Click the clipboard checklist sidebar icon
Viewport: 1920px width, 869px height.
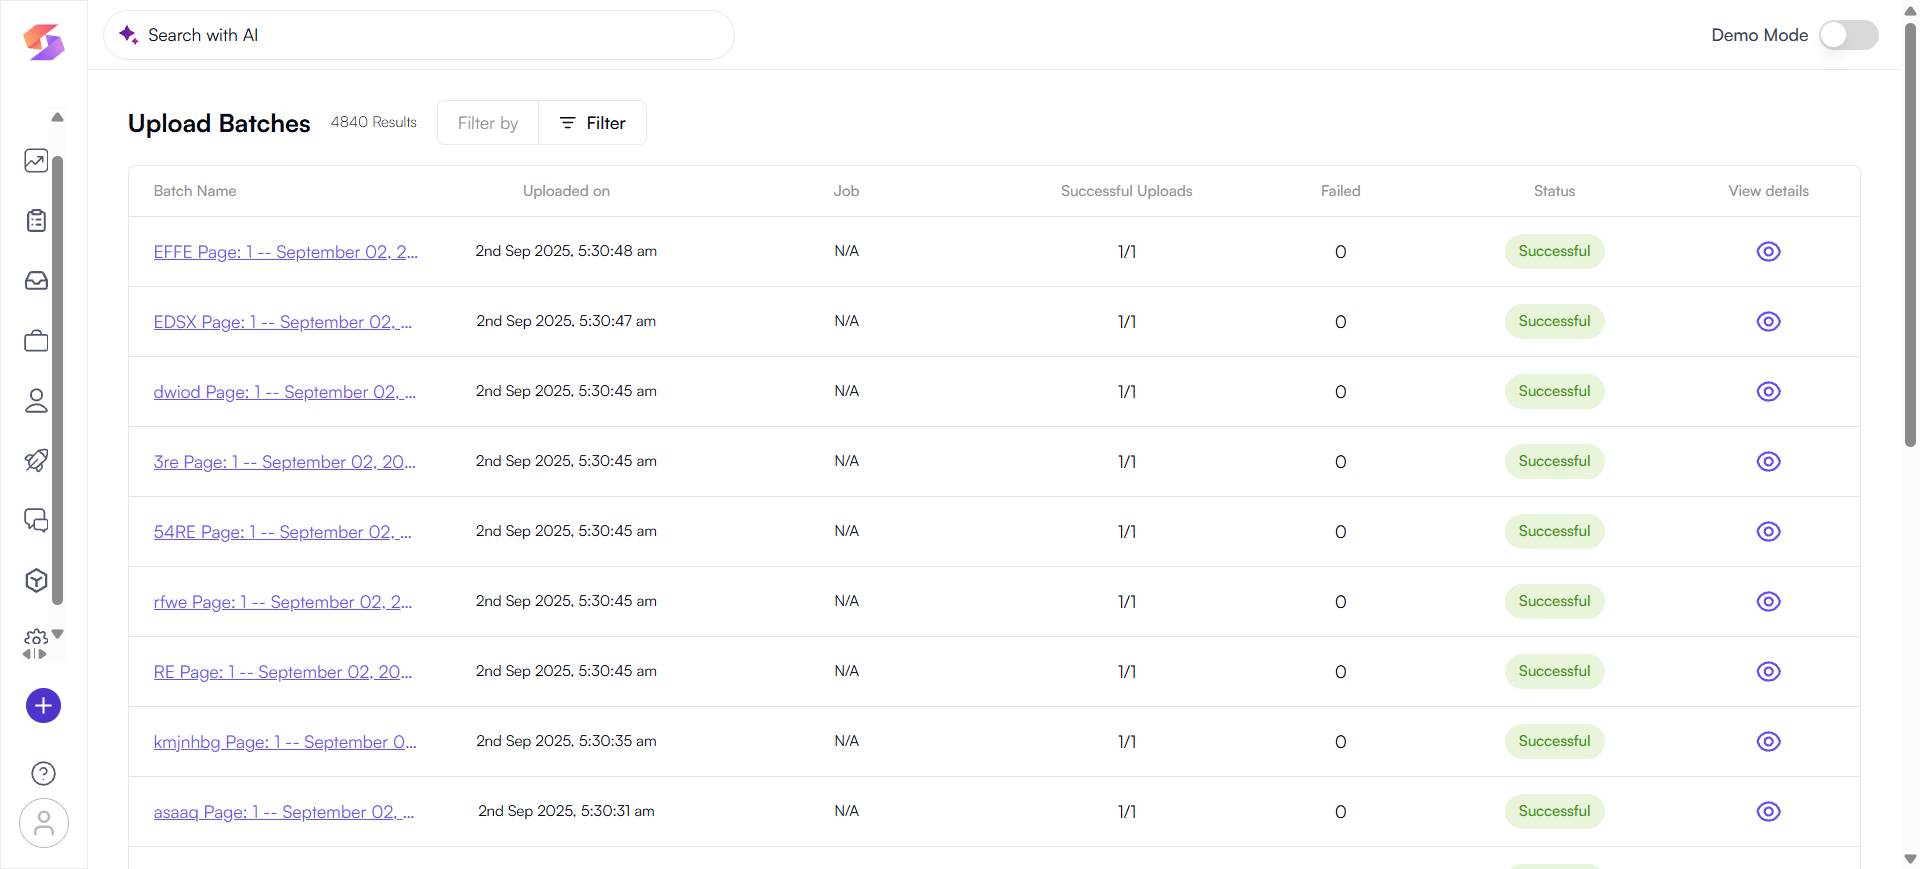click(36, 221)
